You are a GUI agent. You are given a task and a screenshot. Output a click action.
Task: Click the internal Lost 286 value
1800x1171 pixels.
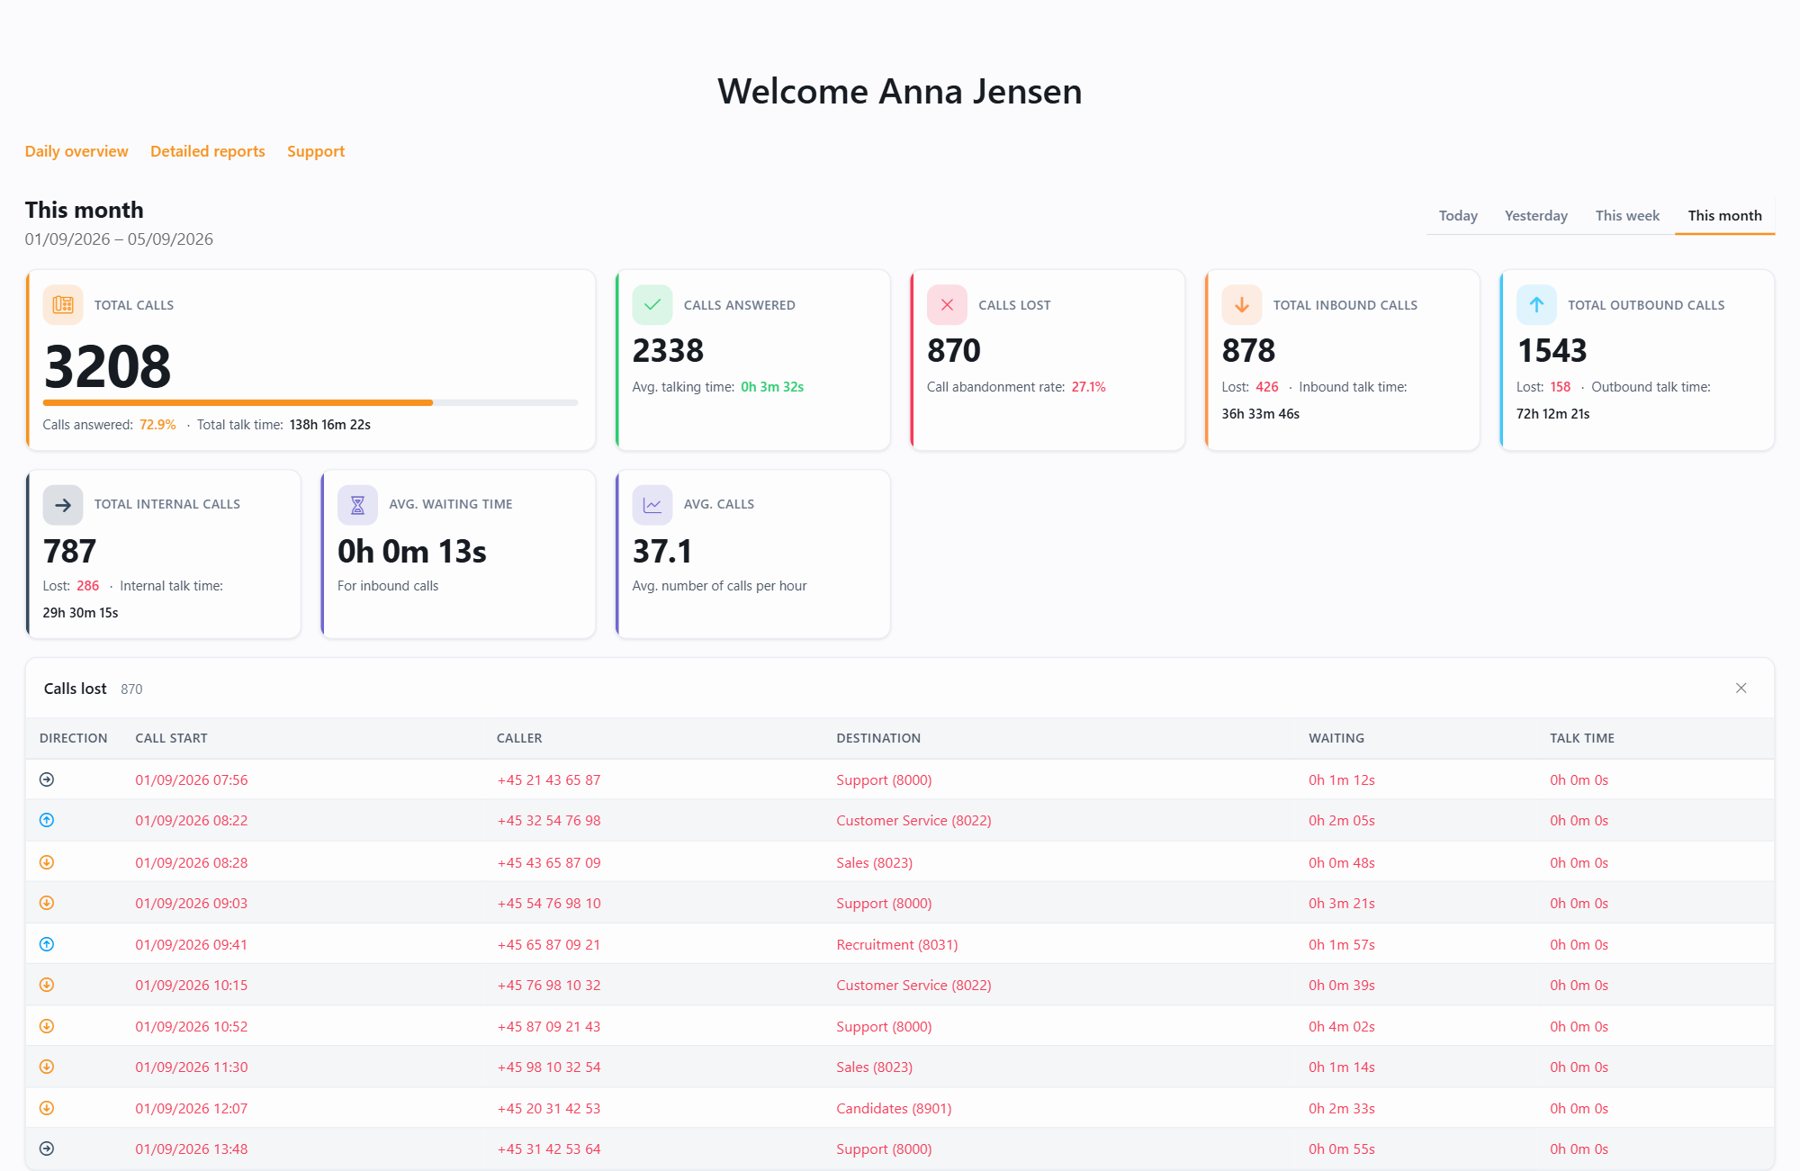coord(88,586)
